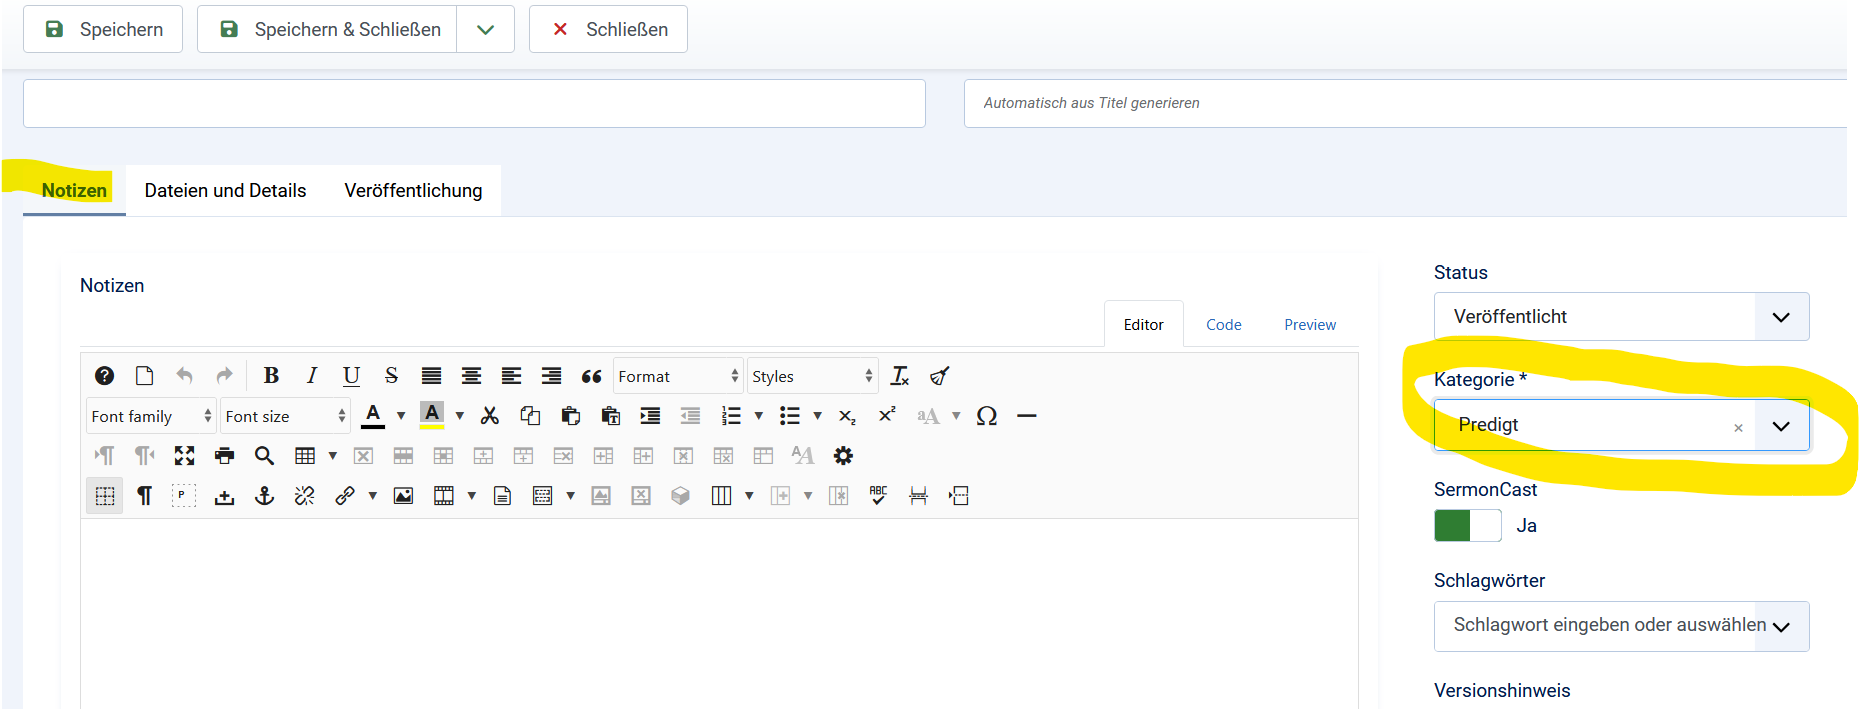Viewport: 1859px width, 709px height.
Task: Click the Schließen button
Action: tap(608, 29)
